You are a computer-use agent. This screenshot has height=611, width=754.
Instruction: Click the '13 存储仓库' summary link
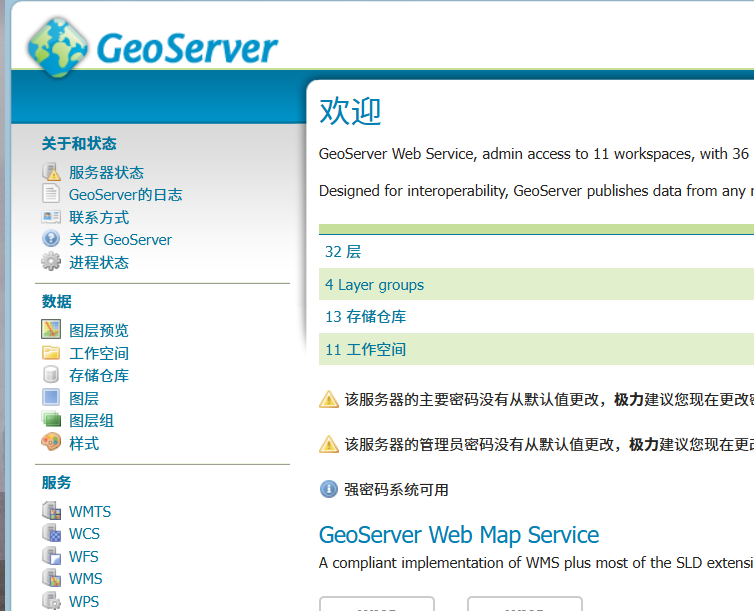pyautogui.click(x=365, y=316)
